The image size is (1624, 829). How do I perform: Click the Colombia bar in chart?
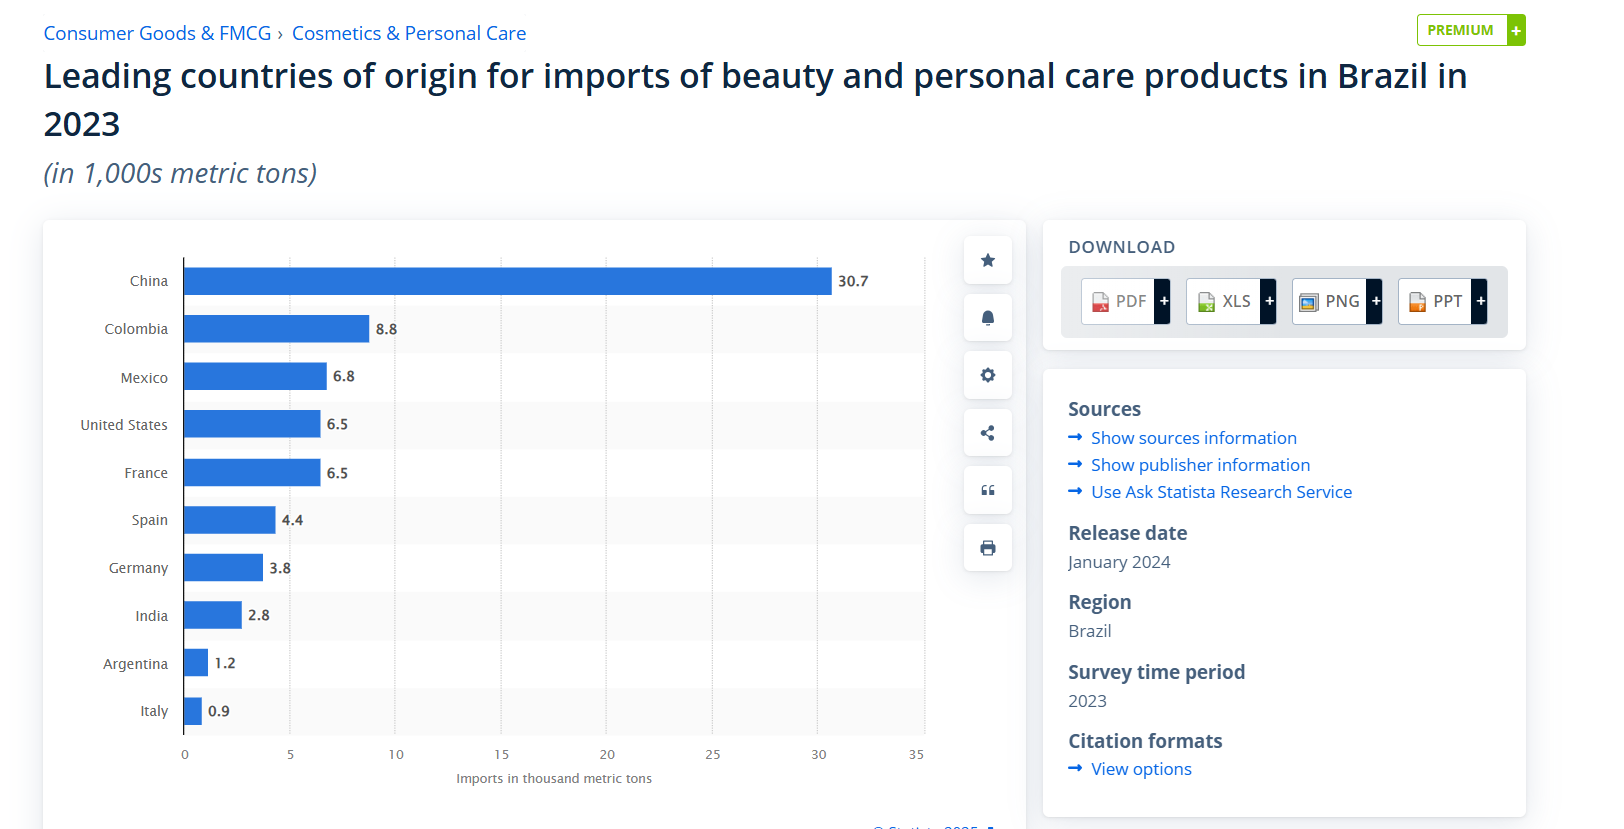276,329
